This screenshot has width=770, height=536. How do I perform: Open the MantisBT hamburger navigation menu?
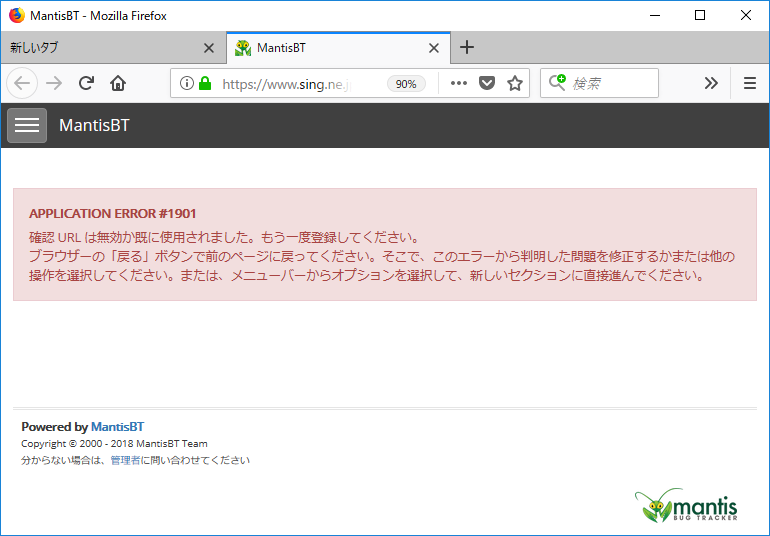pos(27,125)
